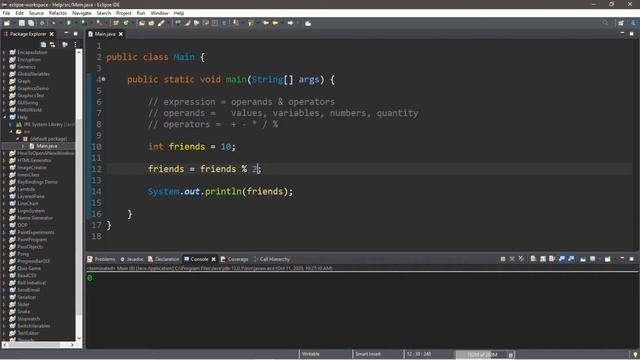Screen dimensions: 640x360
Task: Switch to the Call Hierarchy tab
Action: (271, 259)
